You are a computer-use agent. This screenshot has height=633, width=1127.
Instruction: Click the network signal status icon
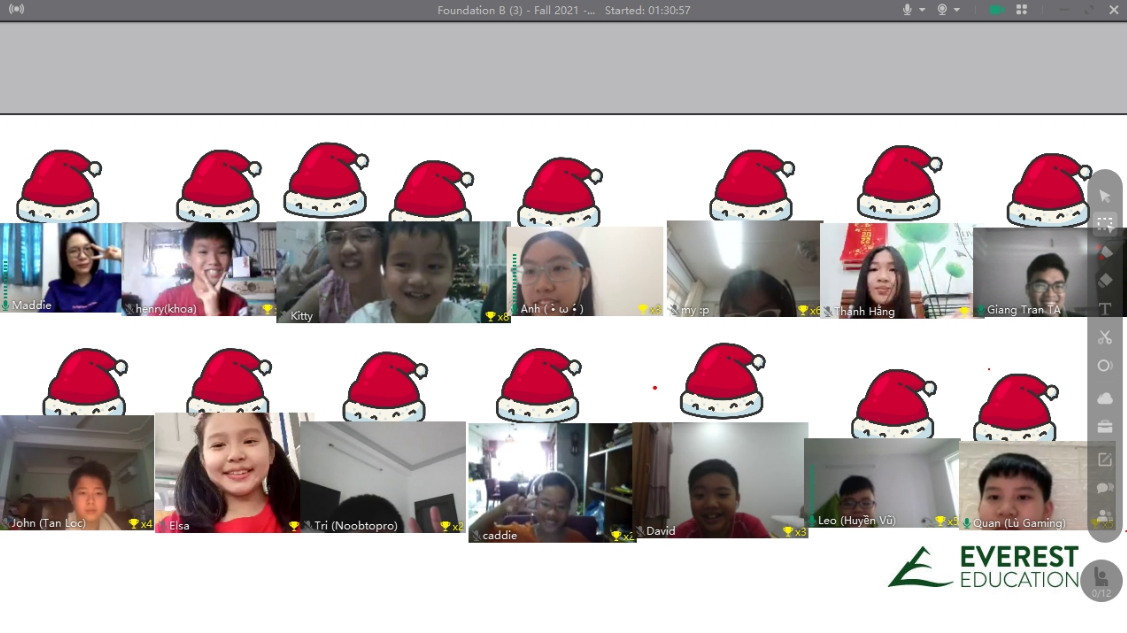(16, 10)
